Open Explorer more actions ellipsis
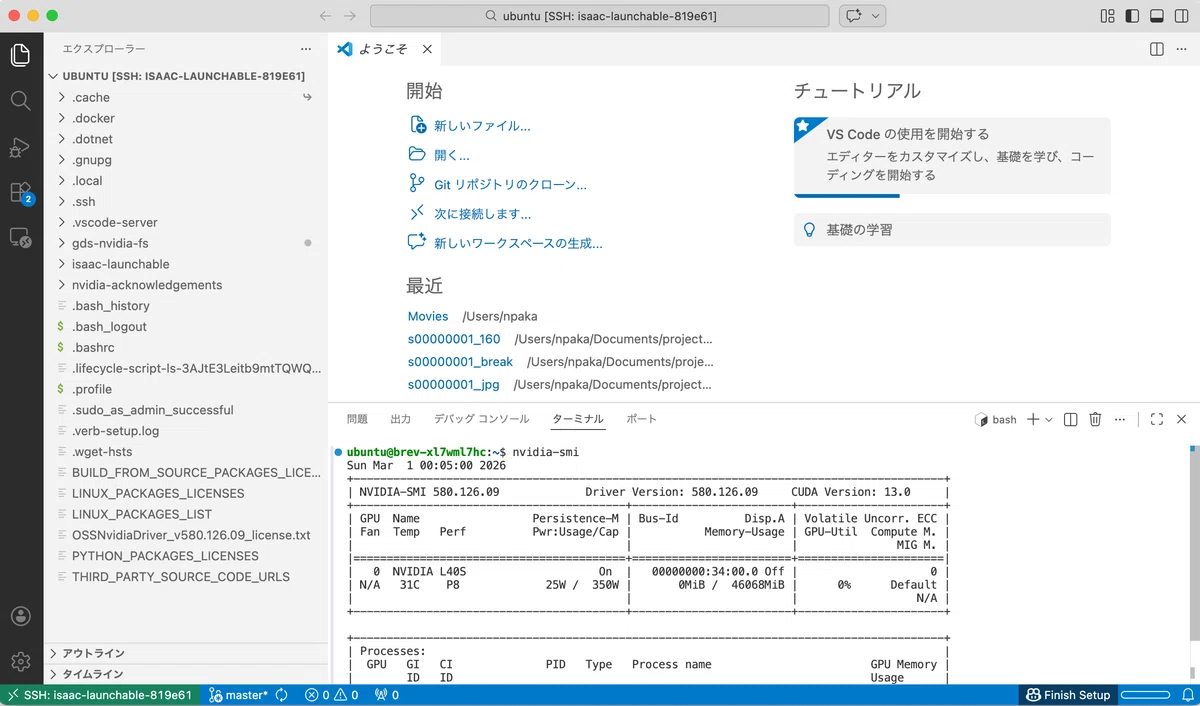This screenshot has width=1200, height=706. pyautogui.click(x=306, y=49)
